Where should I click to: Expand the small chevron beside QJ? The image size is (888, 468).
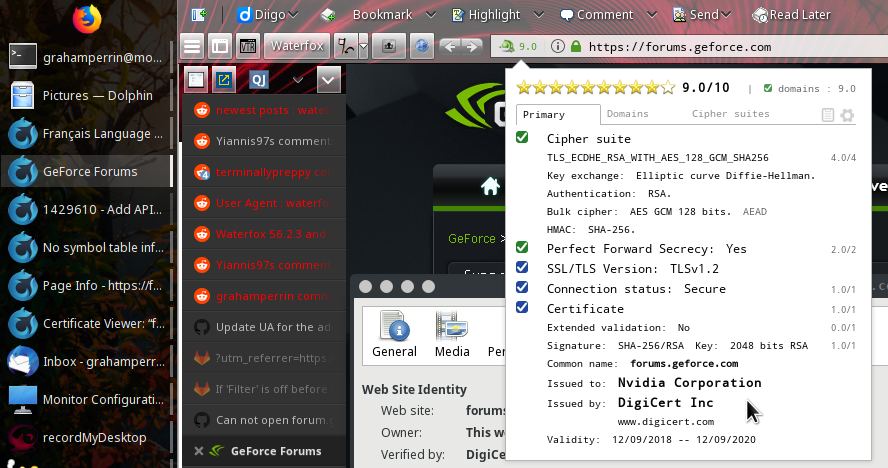coord(297,80)
